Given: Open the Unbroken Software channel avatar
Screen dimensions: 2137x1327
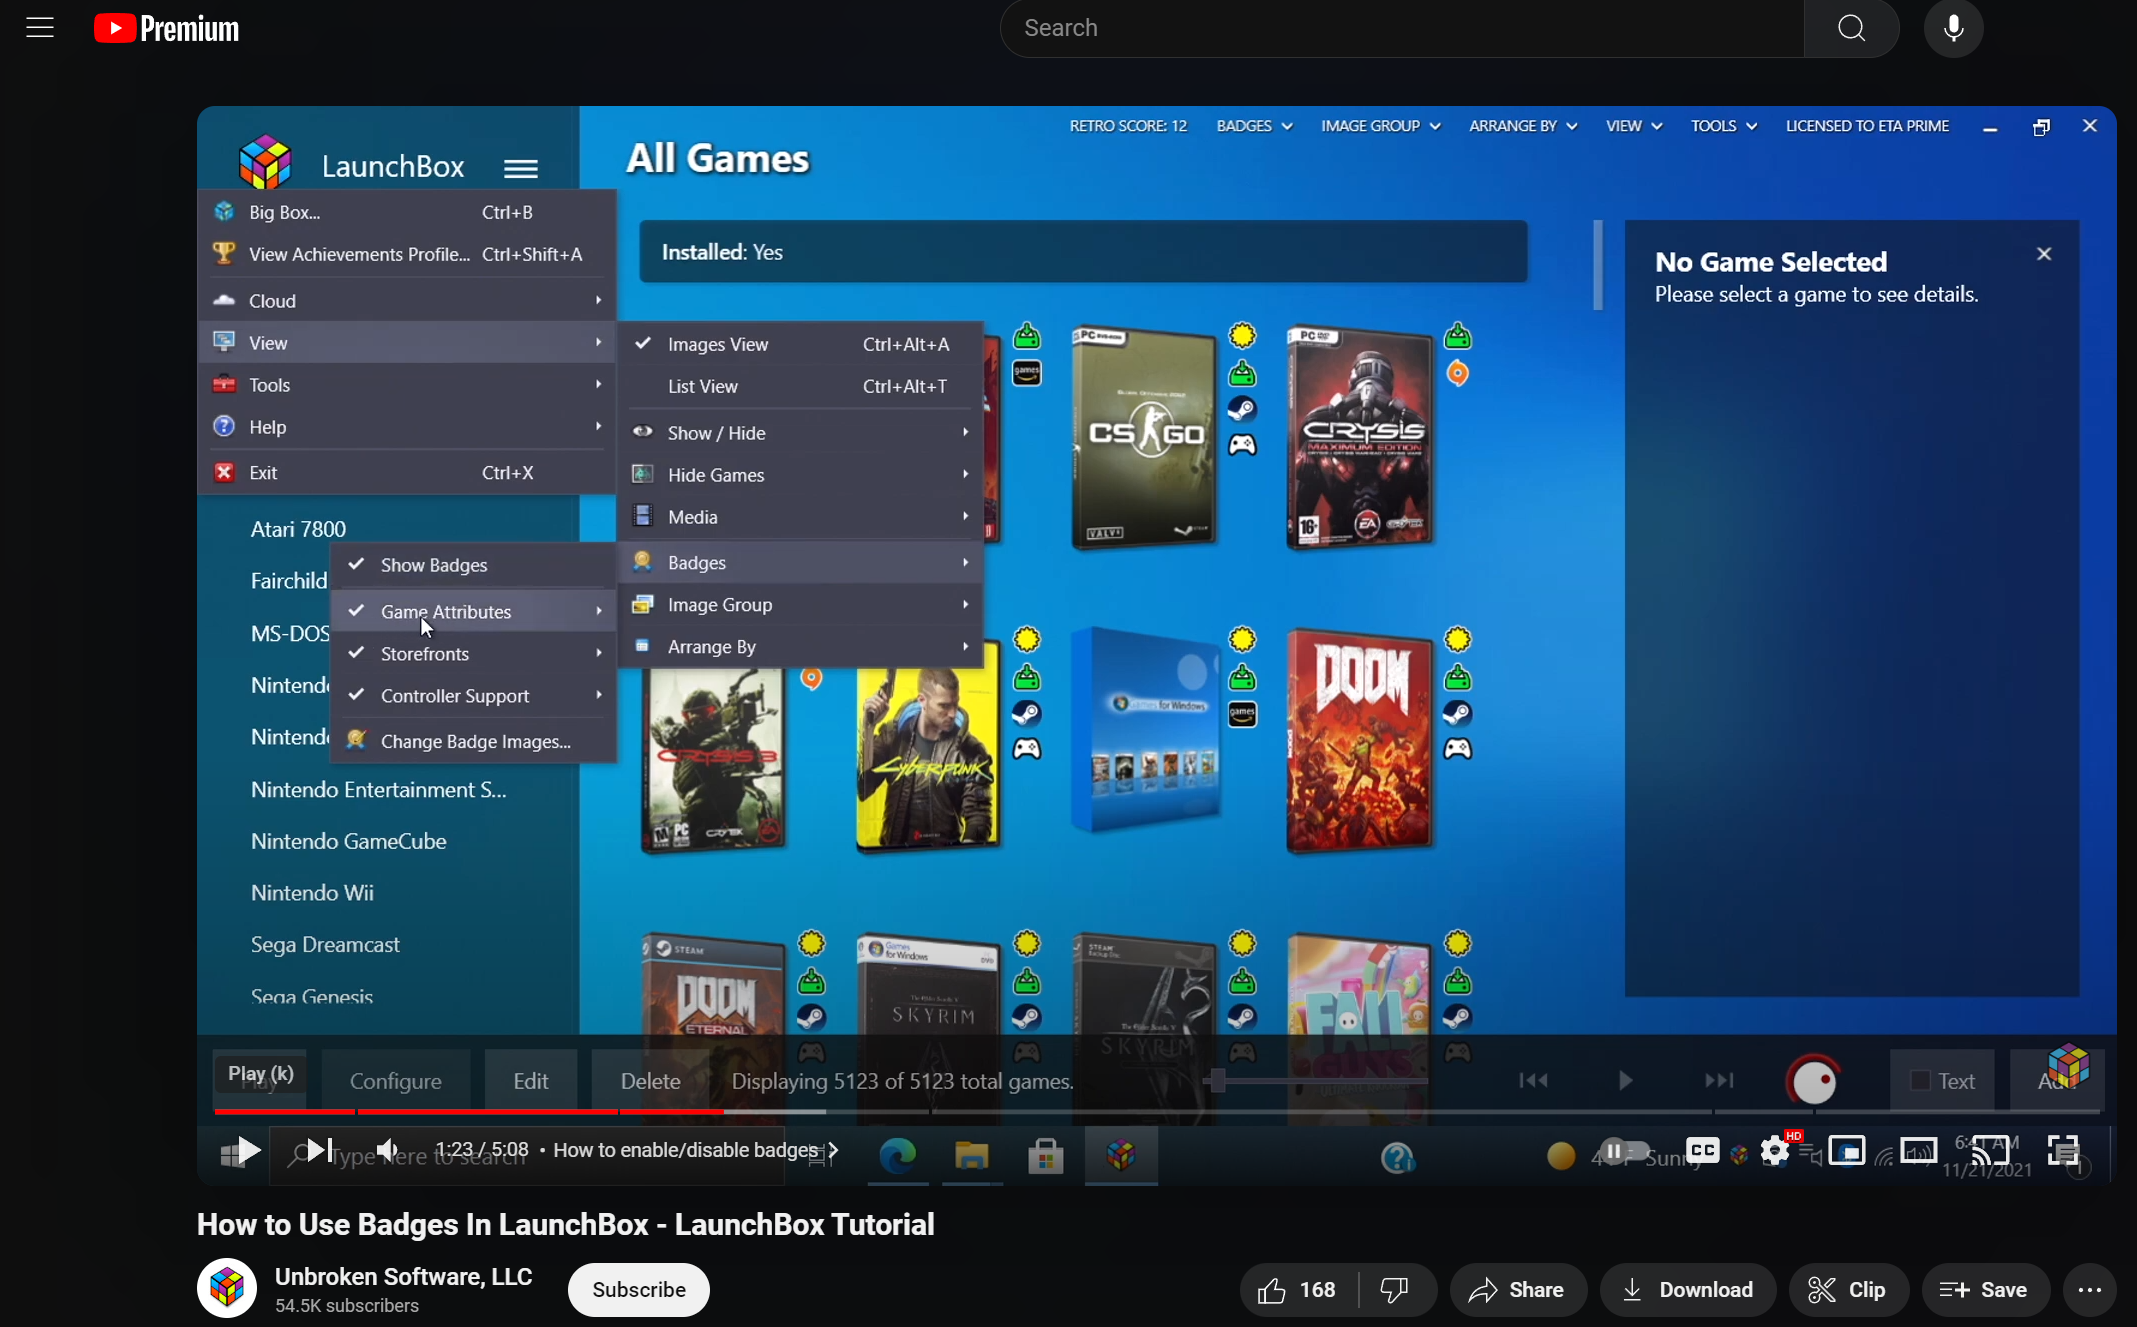Looking at the screenshot, I should pyautogui.click(x=227, y=1288).
